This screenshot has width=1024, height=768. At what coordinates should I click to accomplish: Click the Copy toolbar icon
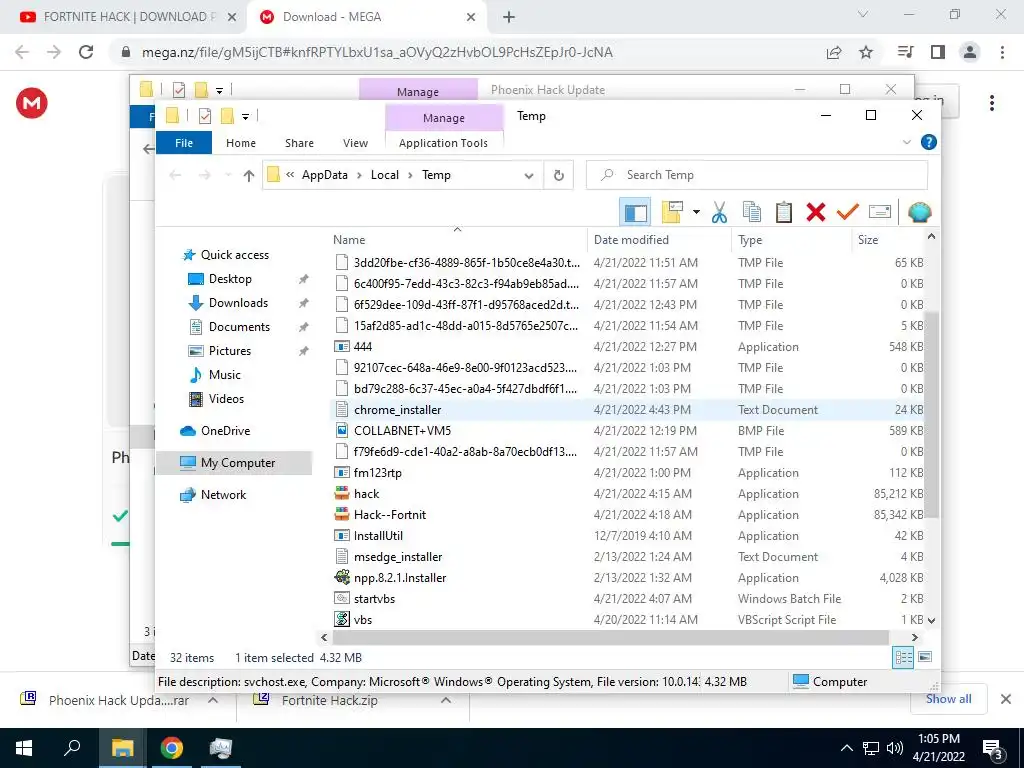coord(752,212)
